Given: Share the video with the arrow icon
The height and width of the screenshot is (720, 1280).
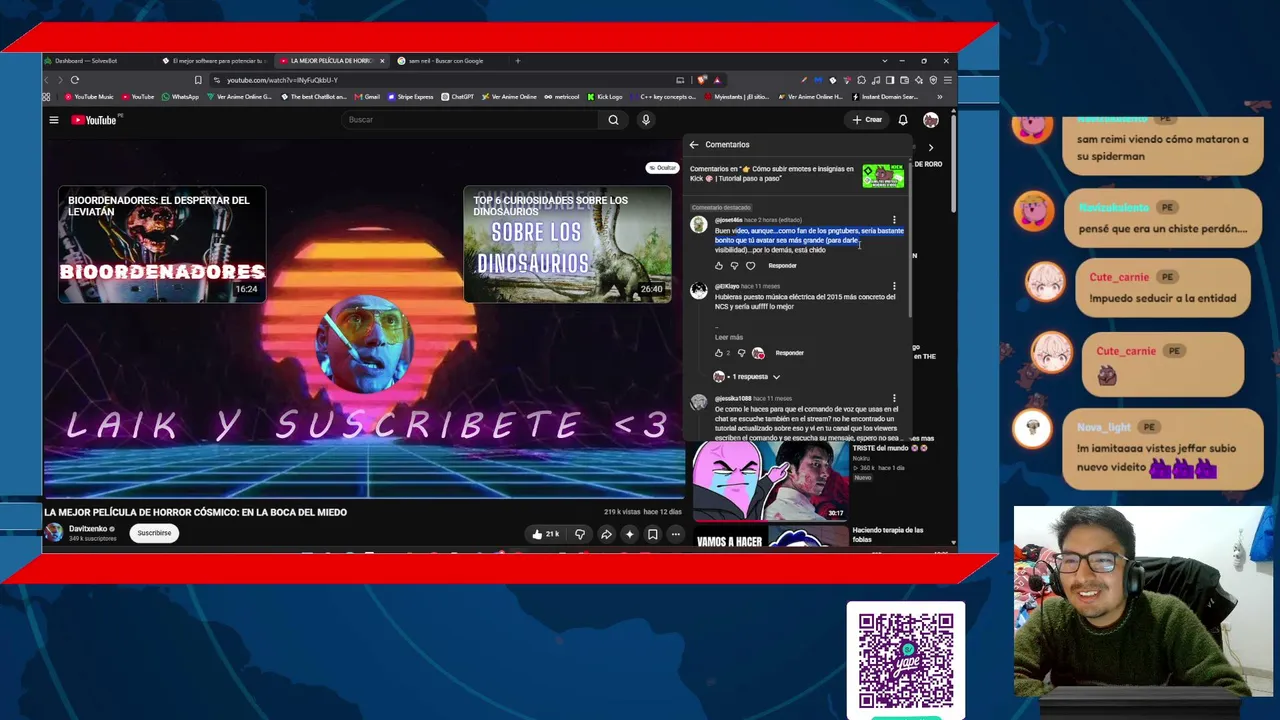Looking at the screenshot, I should 606,534.
